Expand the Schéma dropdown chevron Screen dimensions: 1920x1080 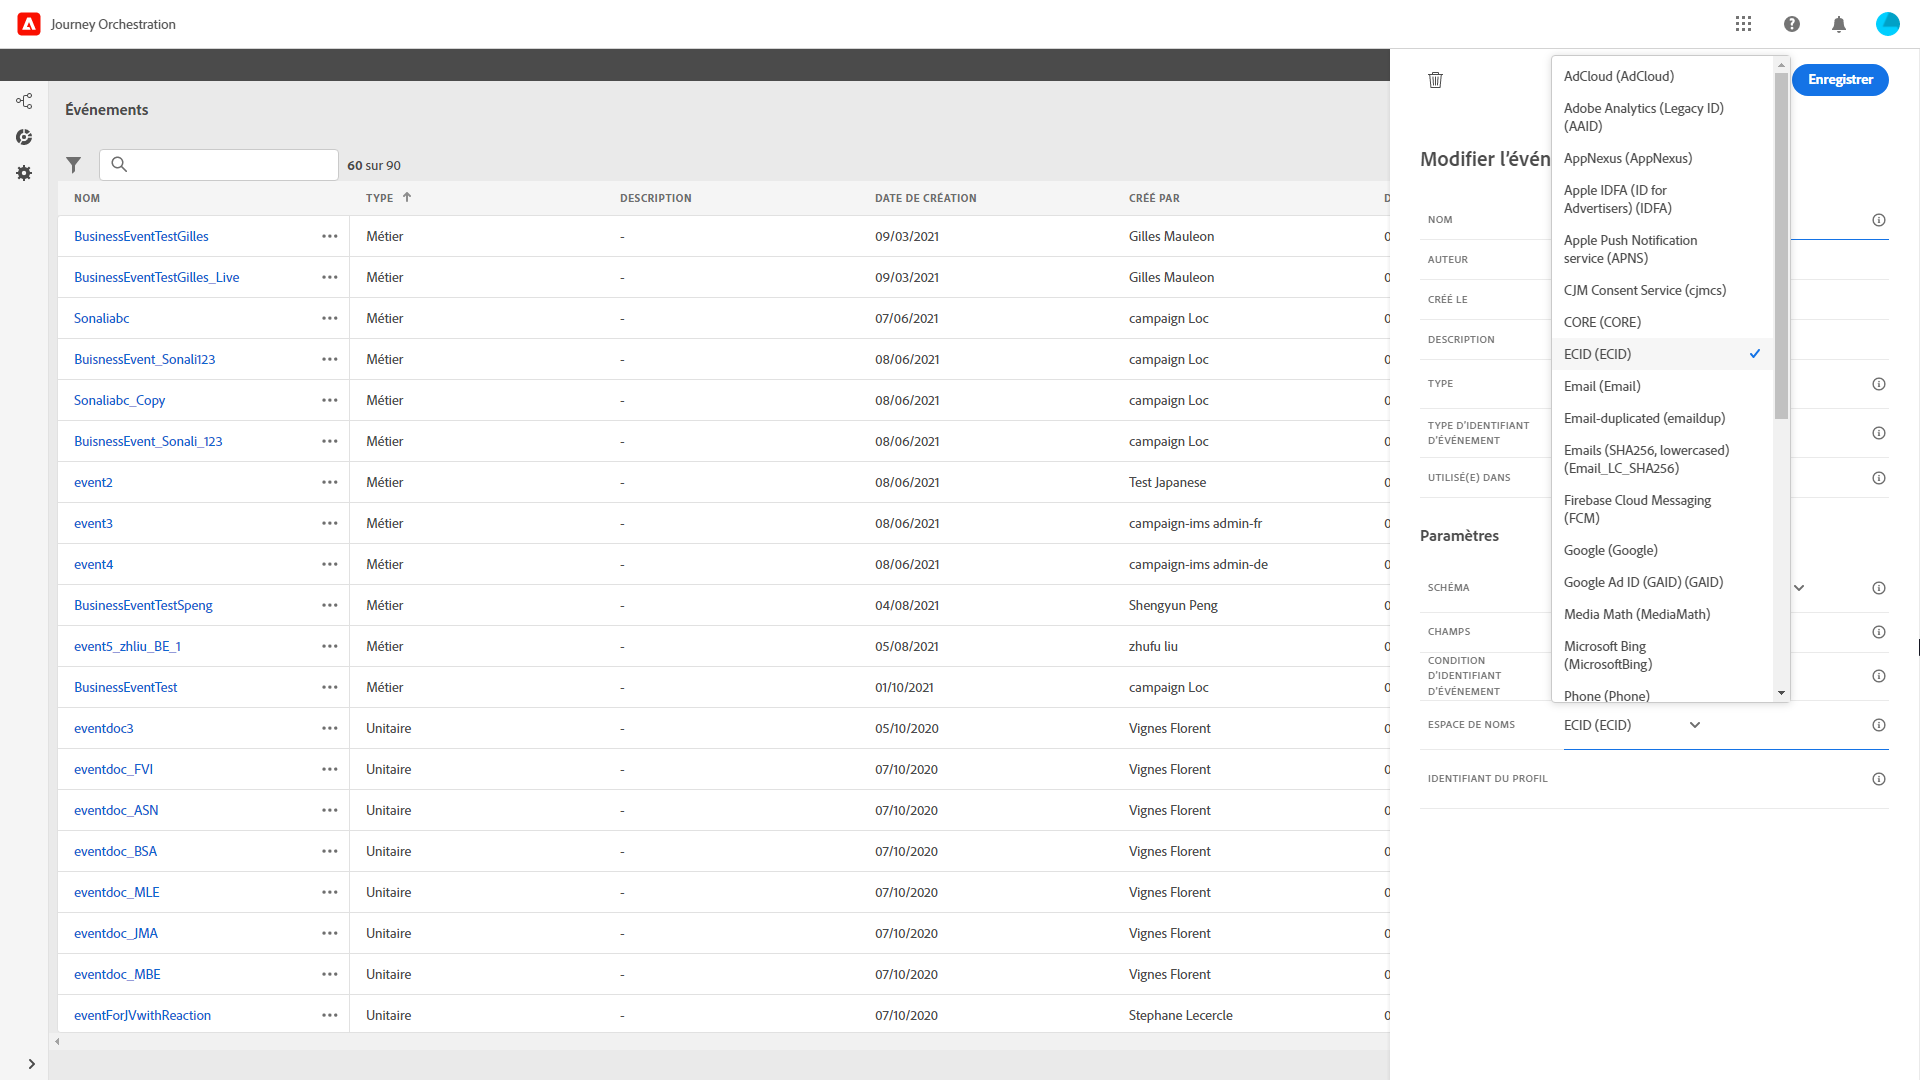(x=1799, y=588)
